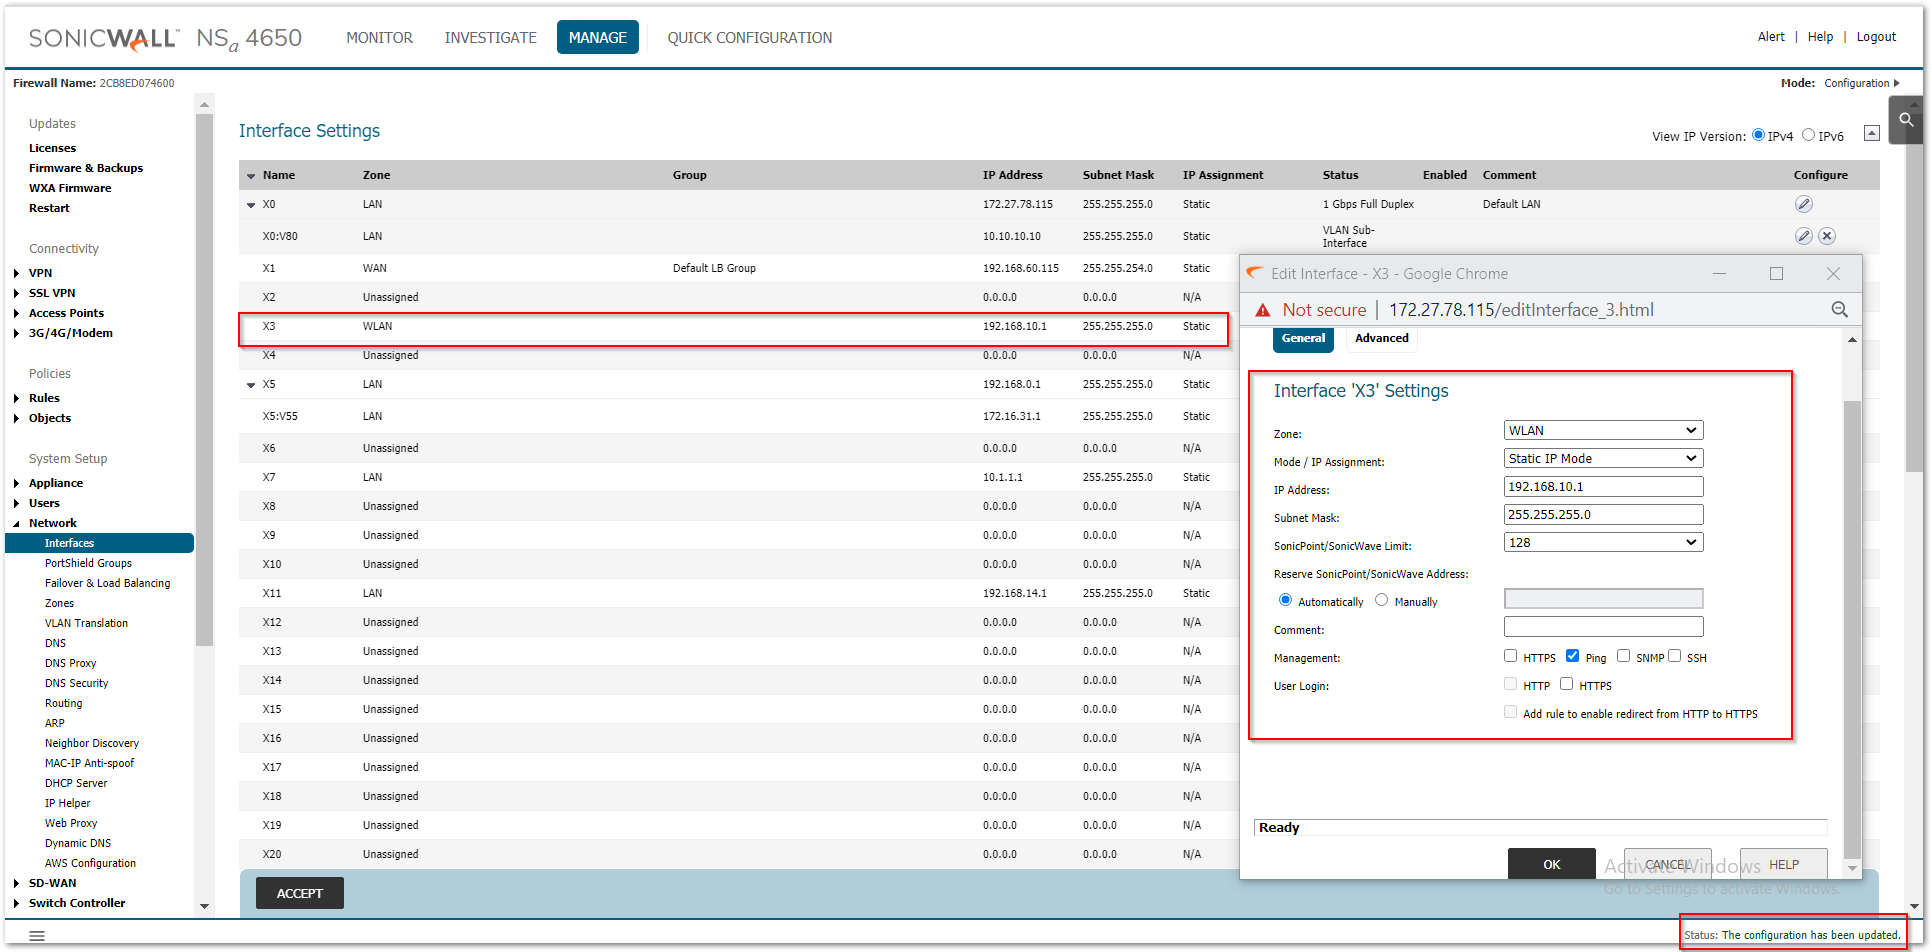Screen dimensions: 1932x952
Task: Sort table by Name column
Action: [x=278, y=175]
